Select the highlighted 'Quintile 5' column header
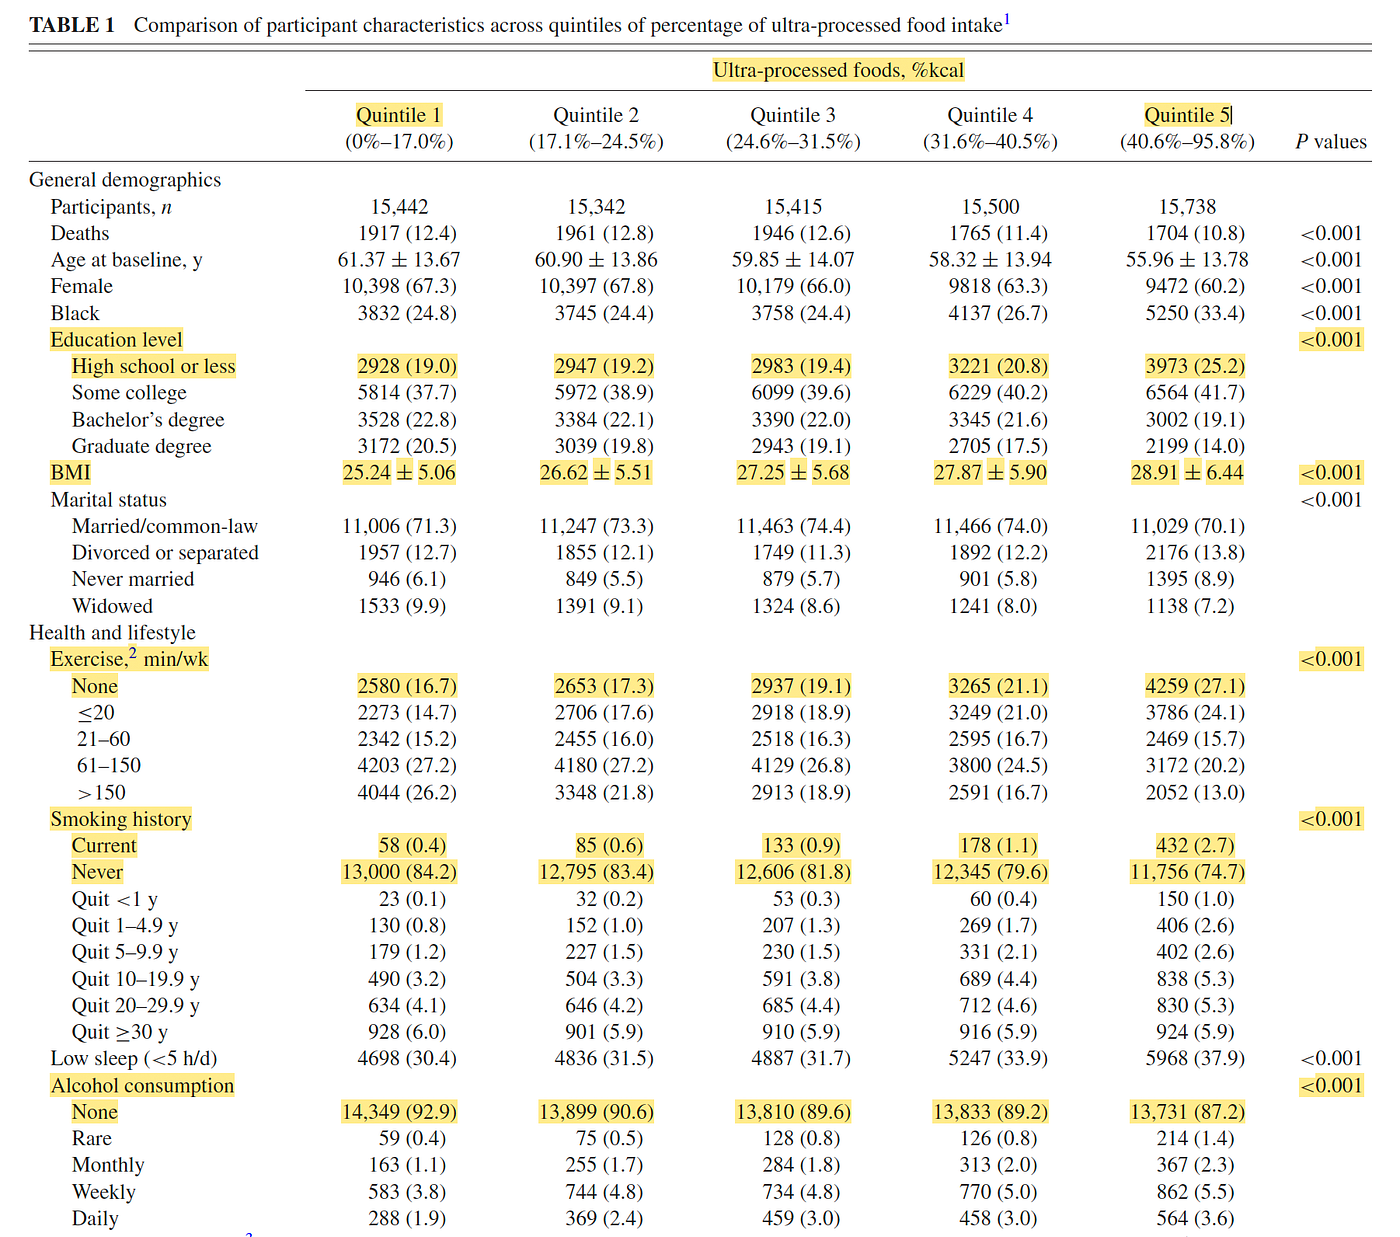Image resolution: width=1400 pixels, height=1237 pixels. coord(1187,115)
